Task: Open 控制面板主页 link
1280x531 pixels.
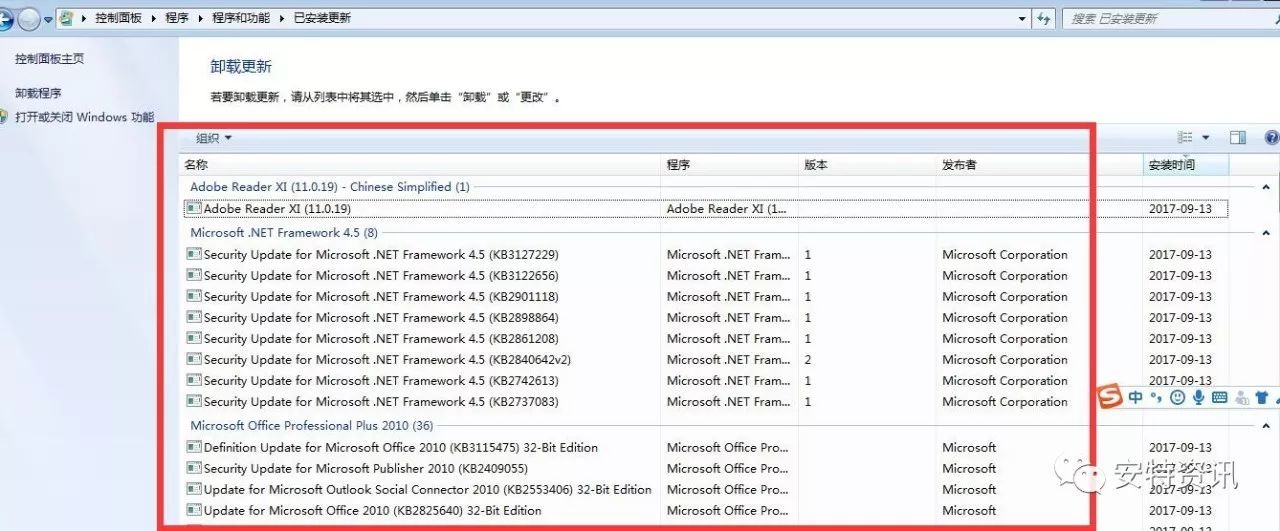Action: tap(50, 59)
